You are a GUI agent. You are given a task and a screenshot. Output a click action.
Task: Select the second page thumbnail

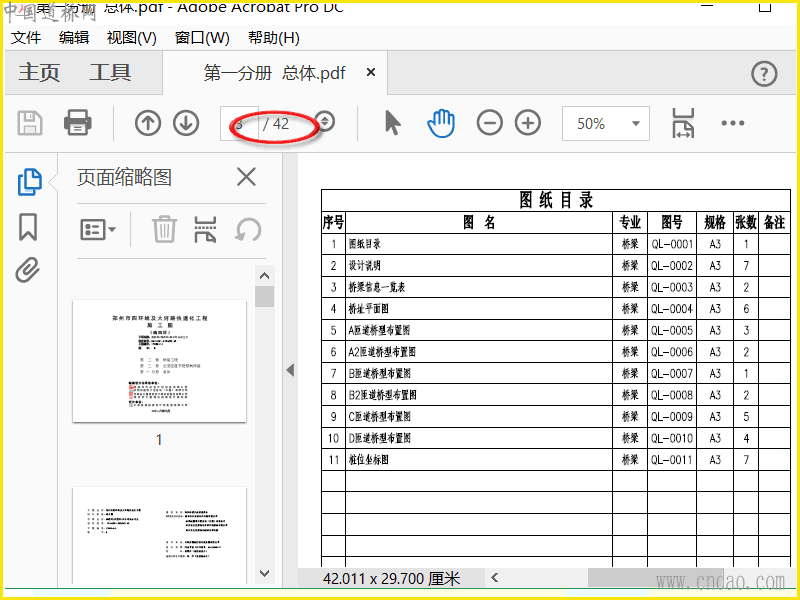[x=159, y=535]
